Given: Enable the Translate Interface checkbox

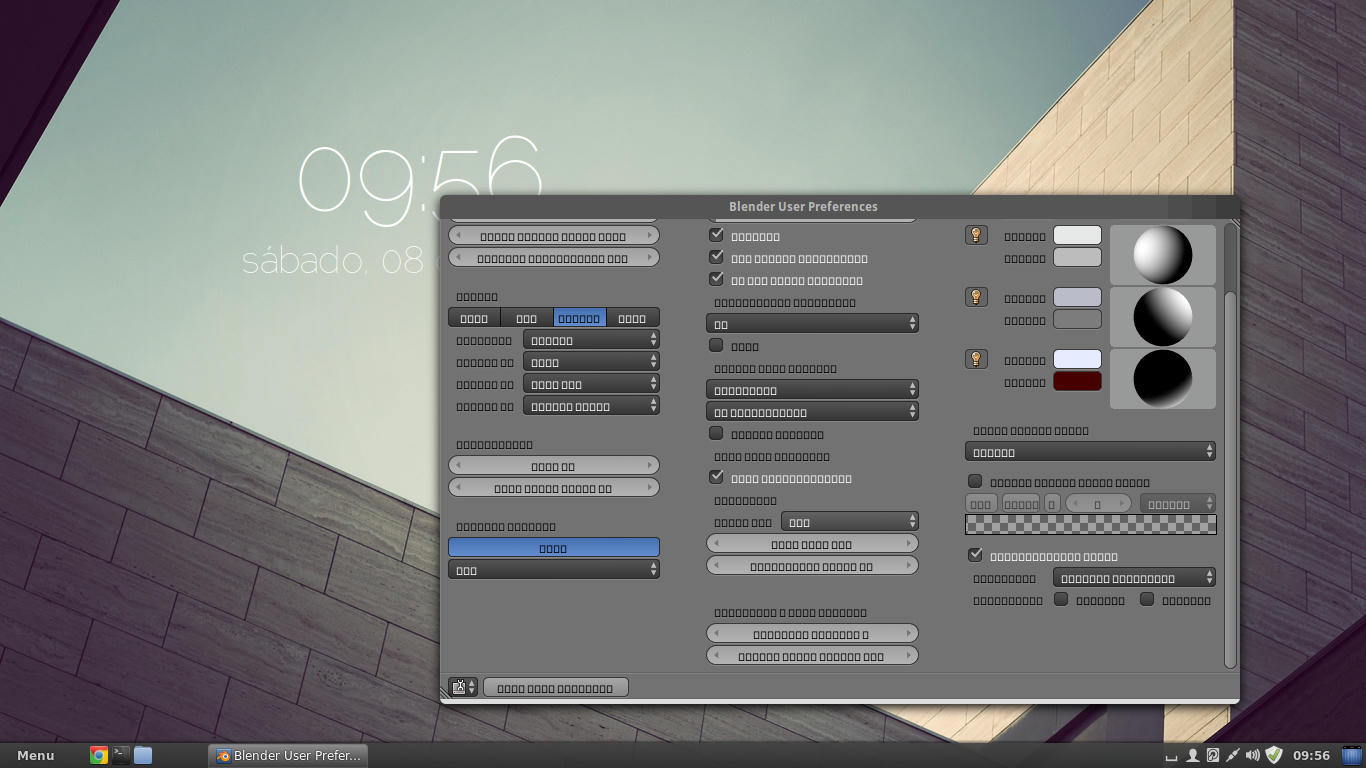Looking at the screenshot, I should pyautogui.click(x=1061, y=599).
